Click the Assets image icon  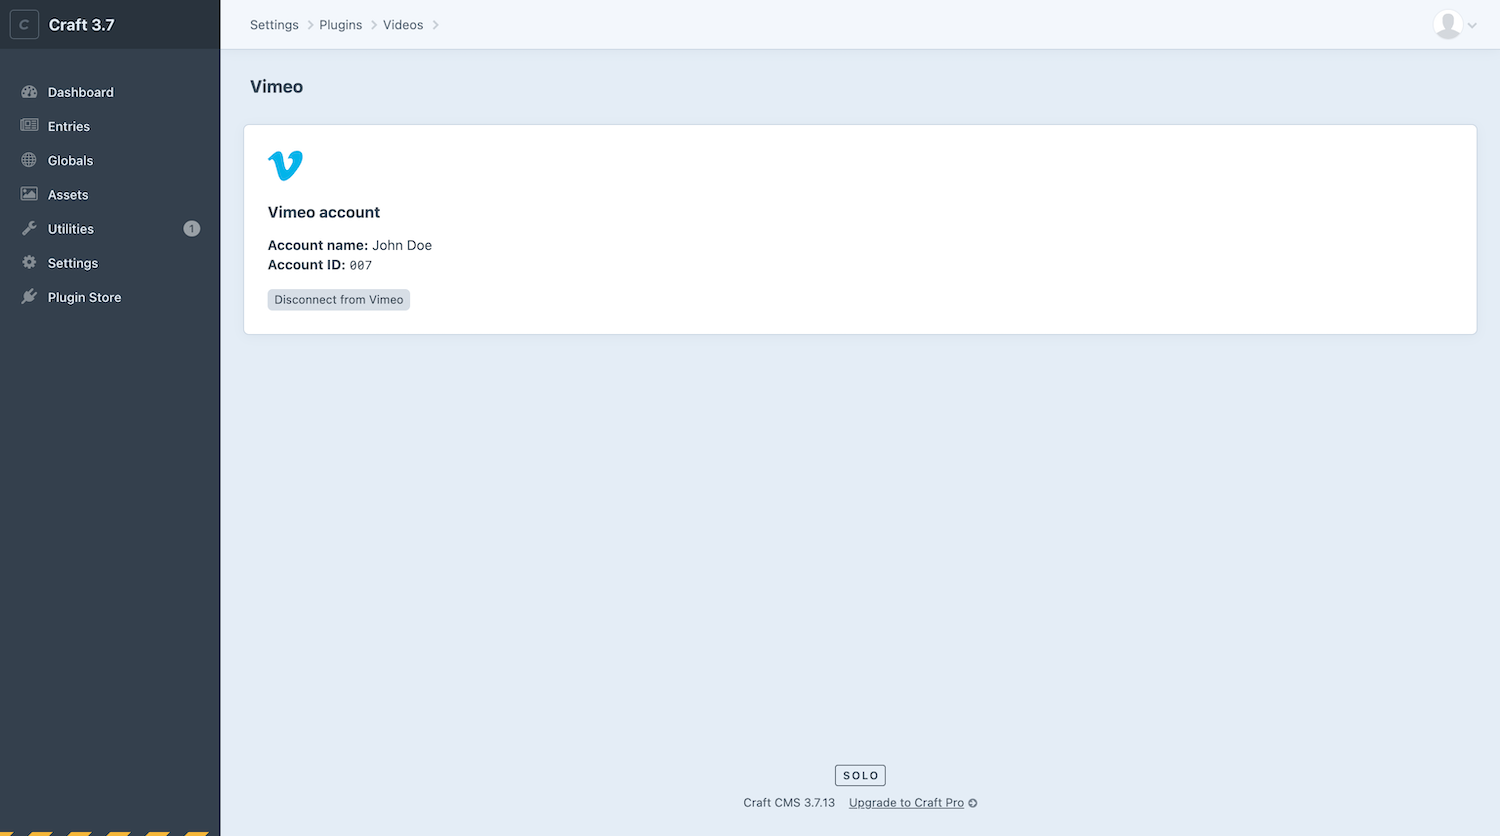tap(30, 194)
